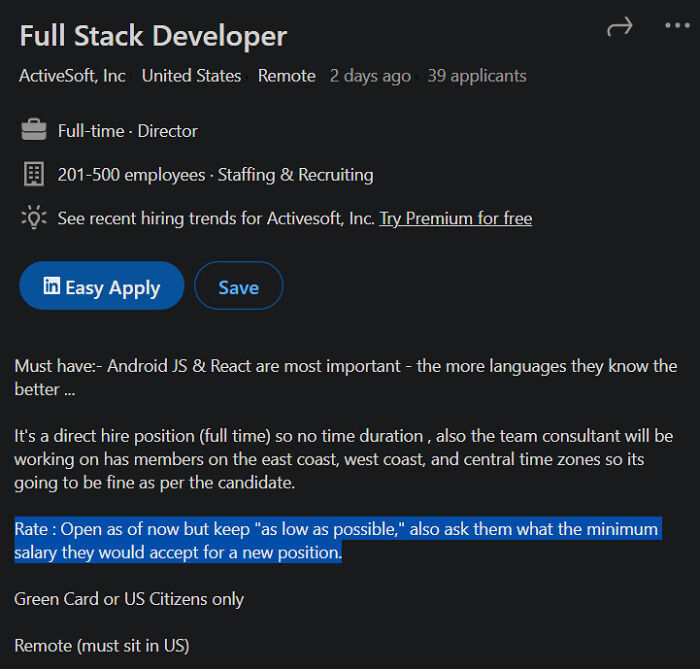Screen dimensions: 700x669
Task: Click the Remote workplace label in header
Action: (286, 76)
